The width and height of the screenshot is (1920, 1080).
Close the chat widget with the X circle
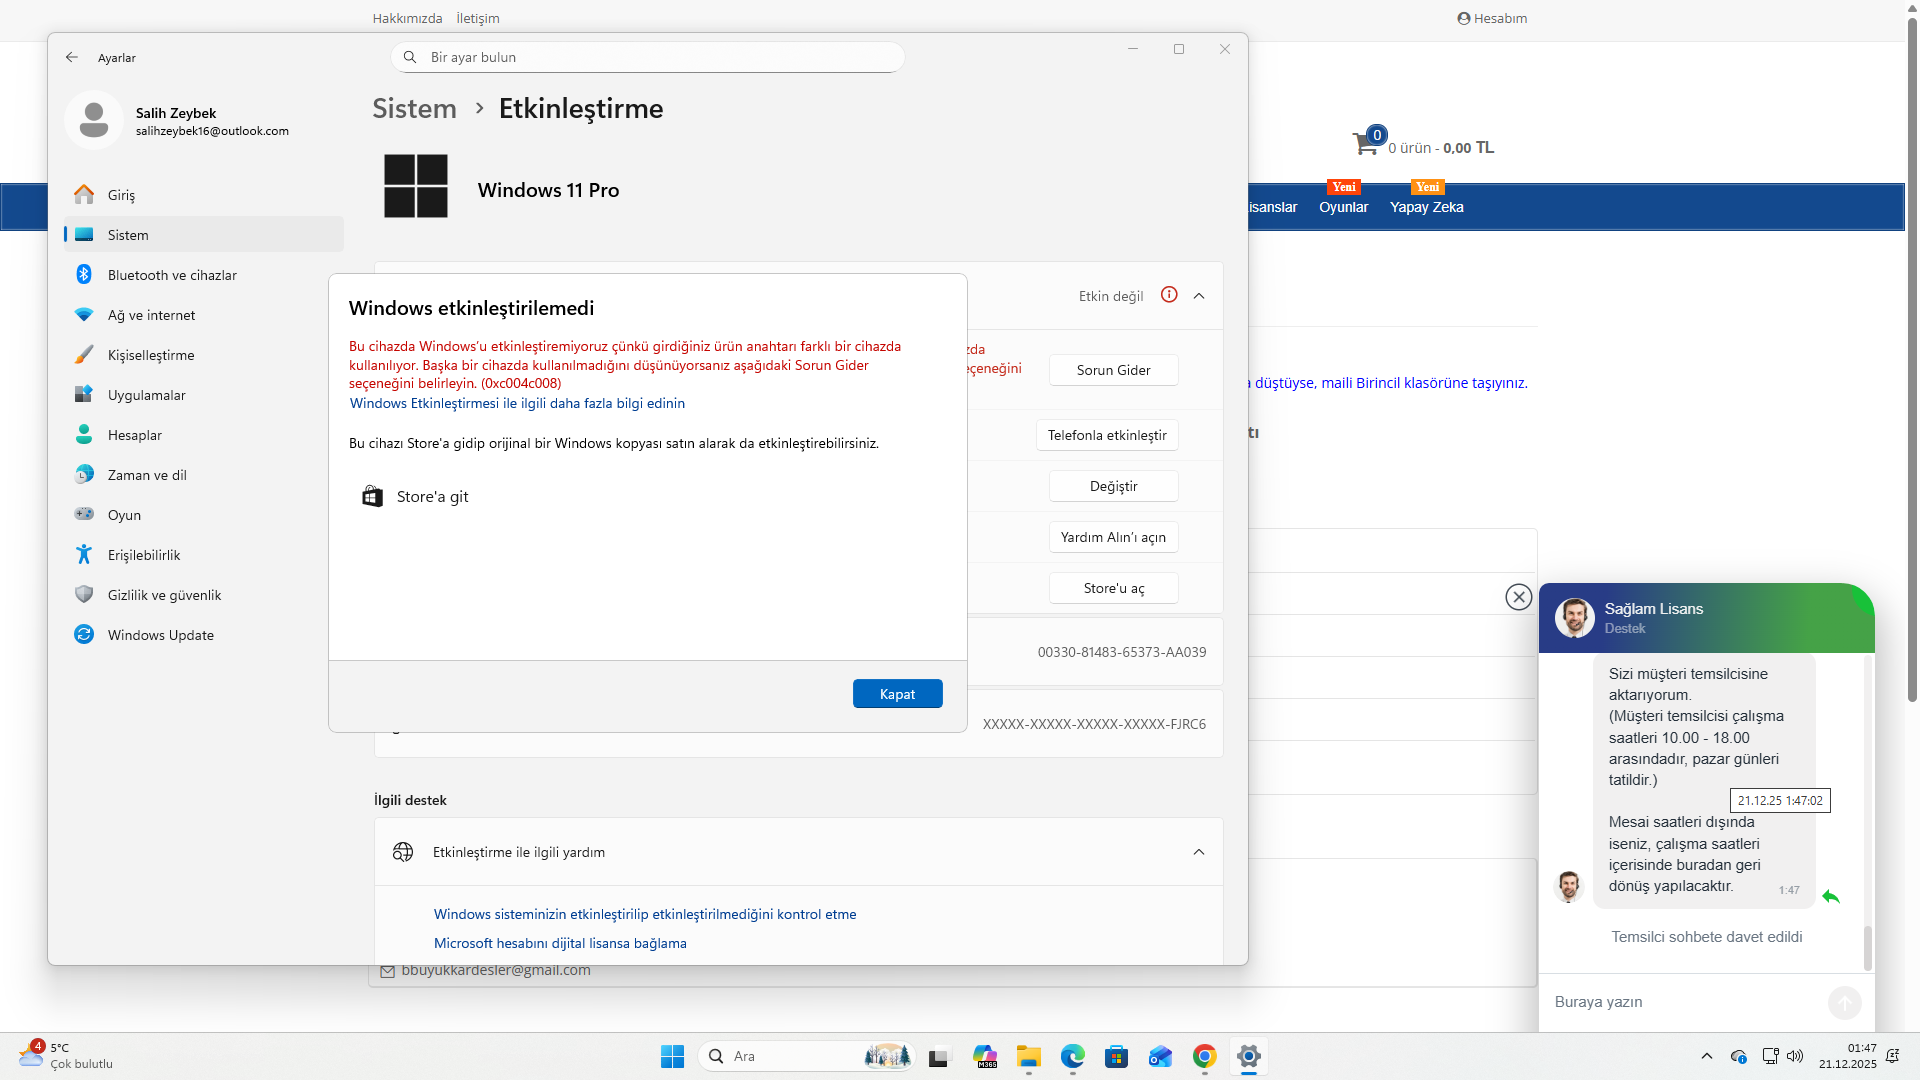pos(1519,597)
